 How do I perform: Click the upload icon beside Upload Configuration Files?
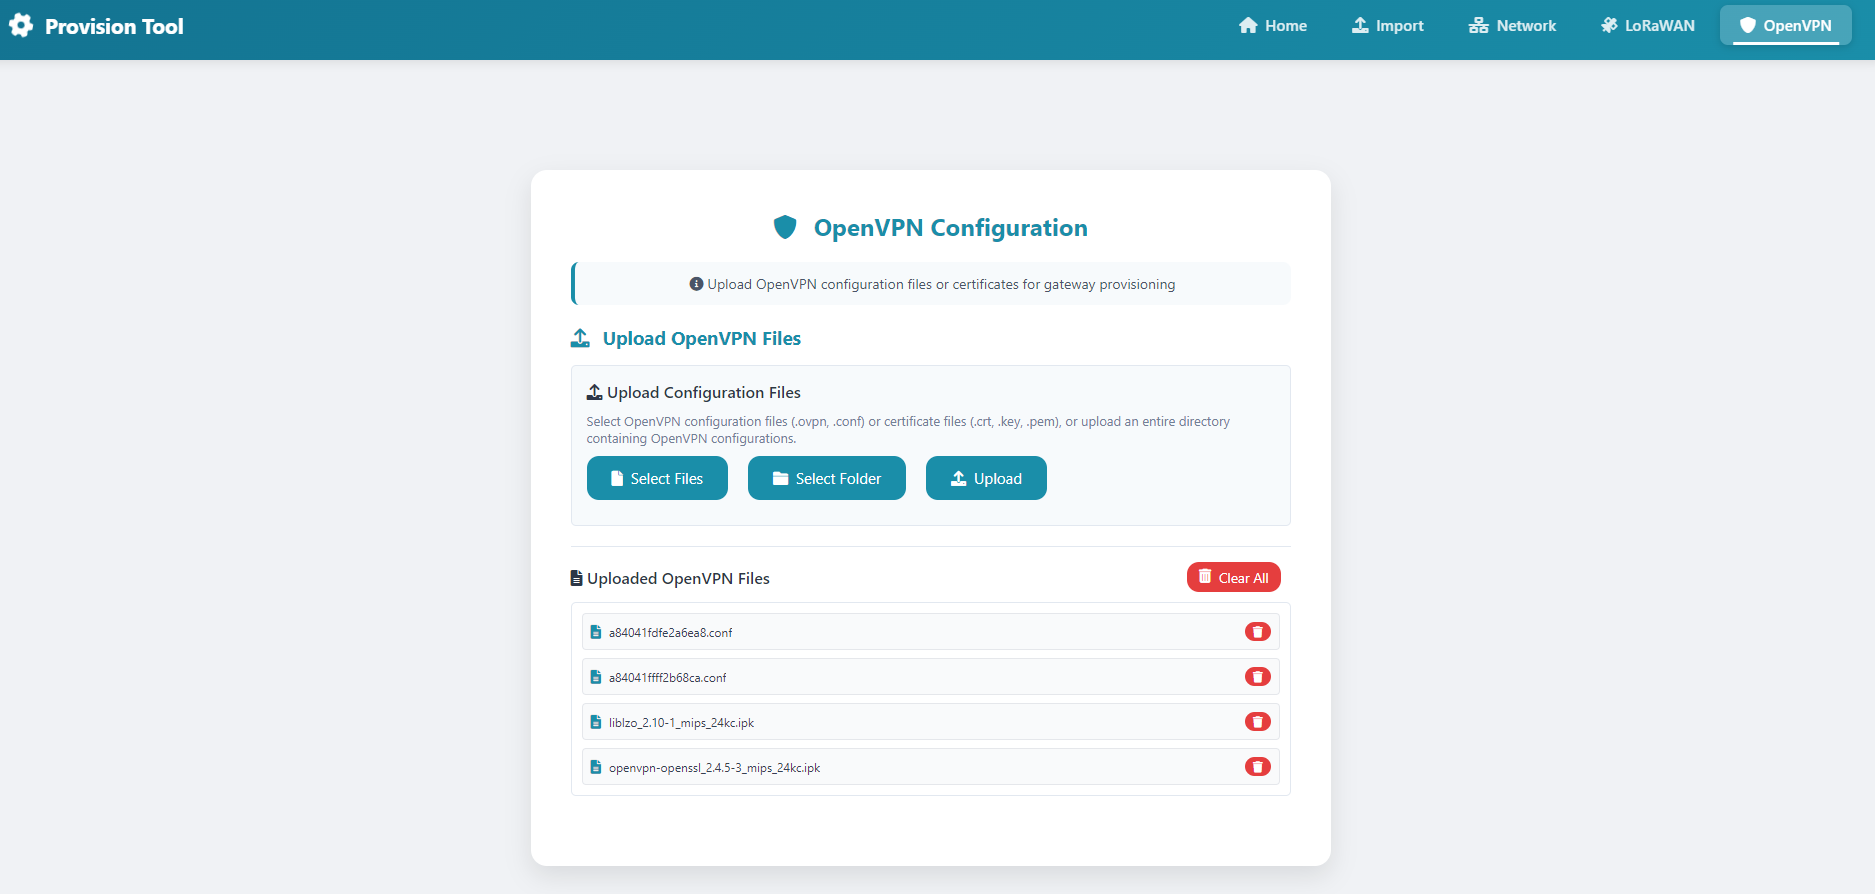pyautogui.click(x=594, y=392)
